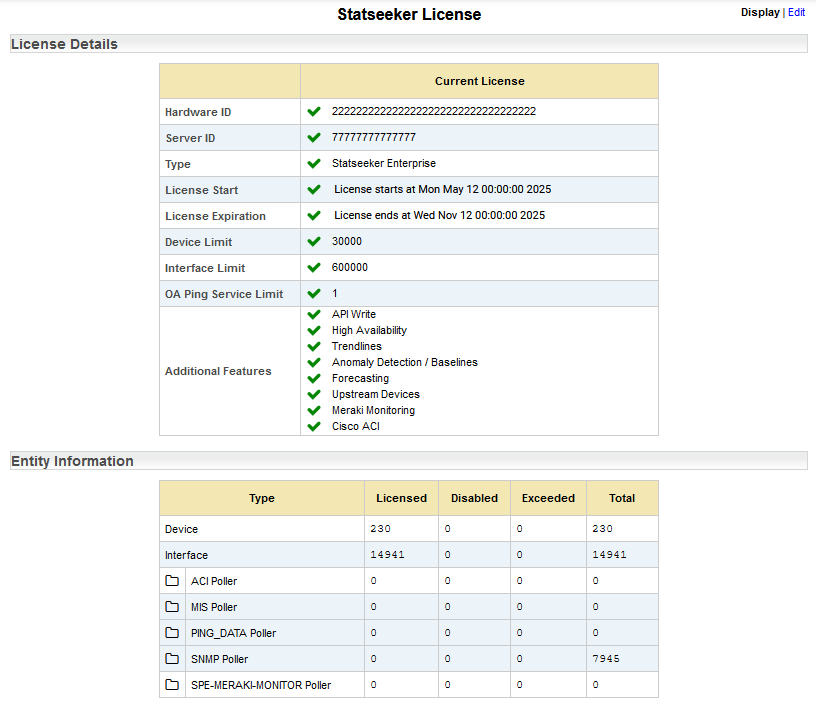The image size is (816, 710).
Task: Click the checkmark beside Meraki Monitoring
Action: tap(314, 411)
